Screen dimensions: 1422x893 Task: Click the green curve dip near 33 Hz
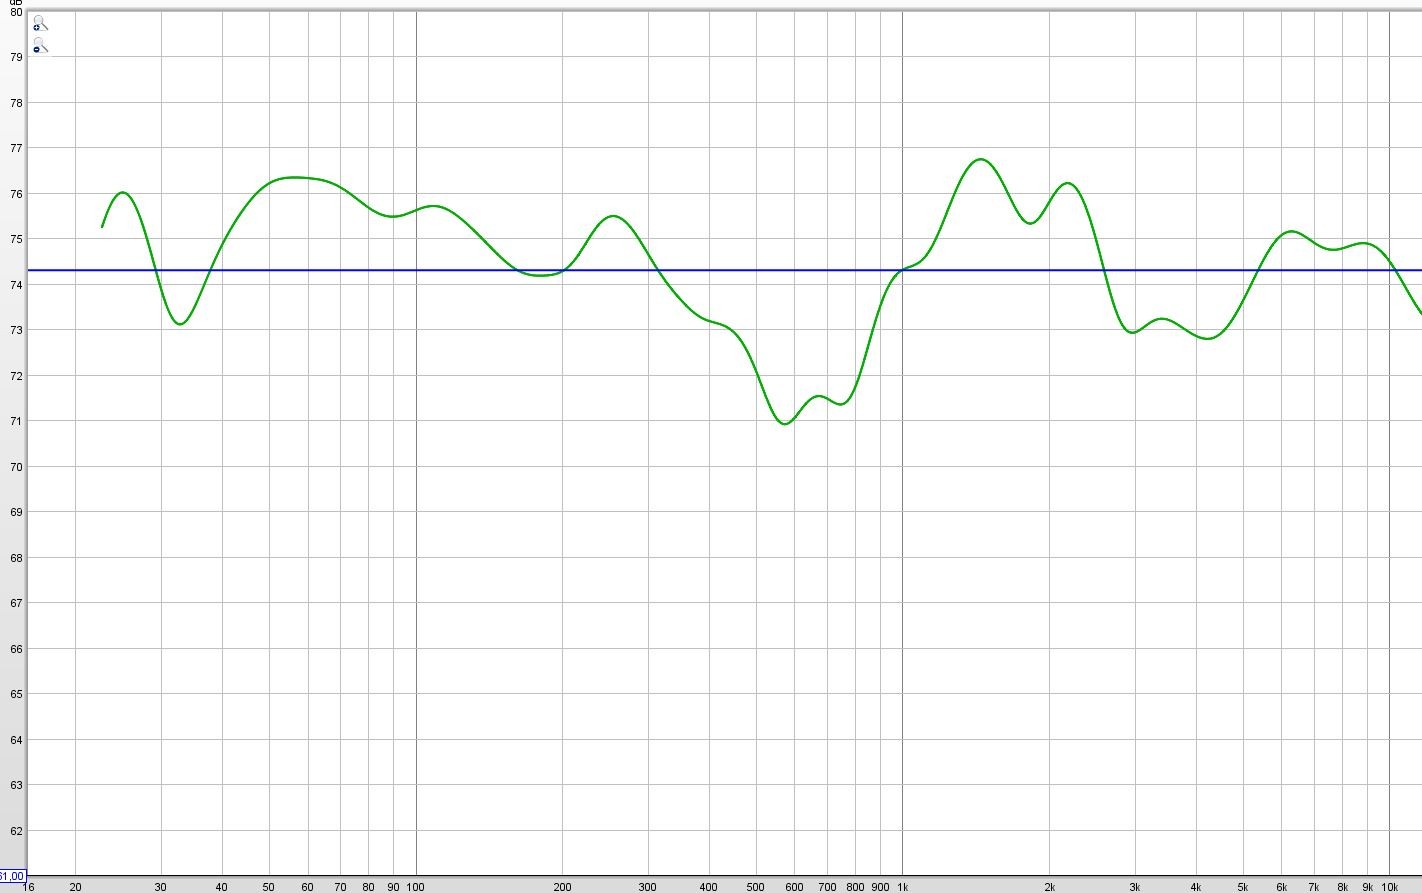point(180,324)
